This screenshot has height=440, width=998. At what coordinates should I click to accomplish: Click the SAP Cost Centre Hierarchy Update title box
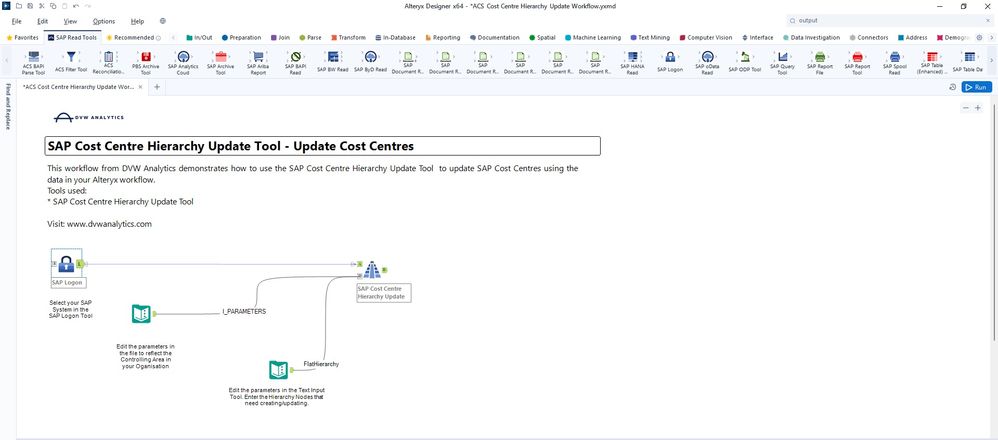coord(322,146)
